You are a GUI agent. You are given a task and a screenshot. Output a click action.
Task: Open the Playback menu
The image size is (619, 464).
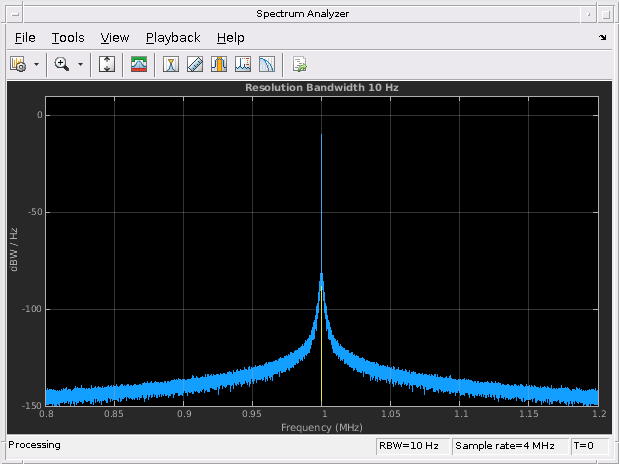(173, 38)
